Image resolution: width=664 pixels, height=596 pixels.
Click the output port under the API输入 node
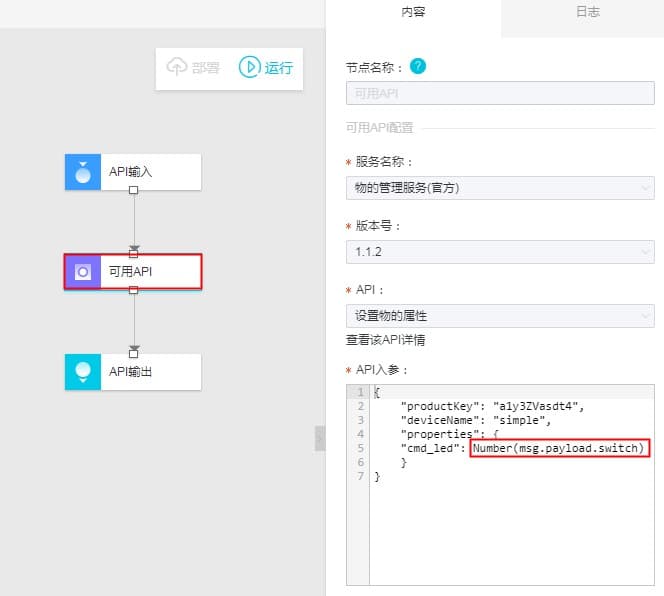click(x=133, y=190)
